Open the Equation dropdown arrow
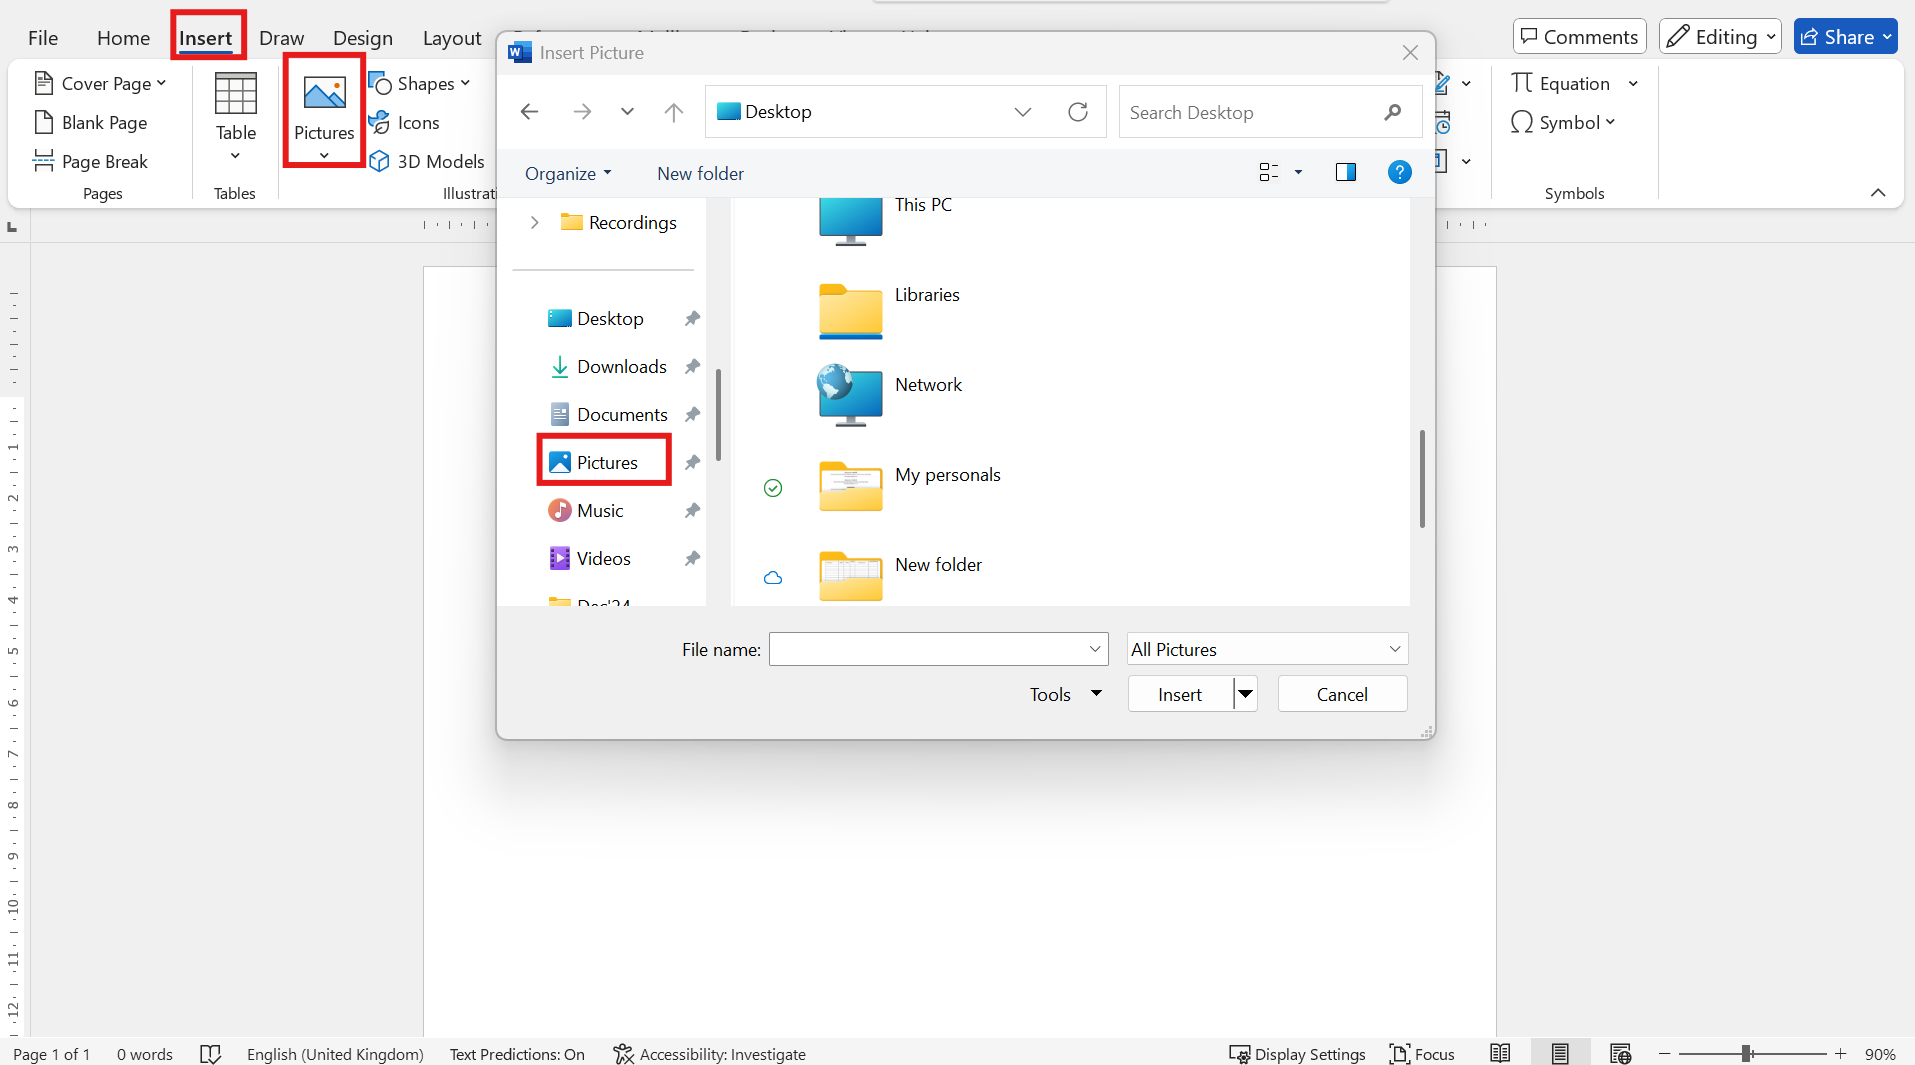Viewport: 1915px width, 1065px height. pos(1633,84)
